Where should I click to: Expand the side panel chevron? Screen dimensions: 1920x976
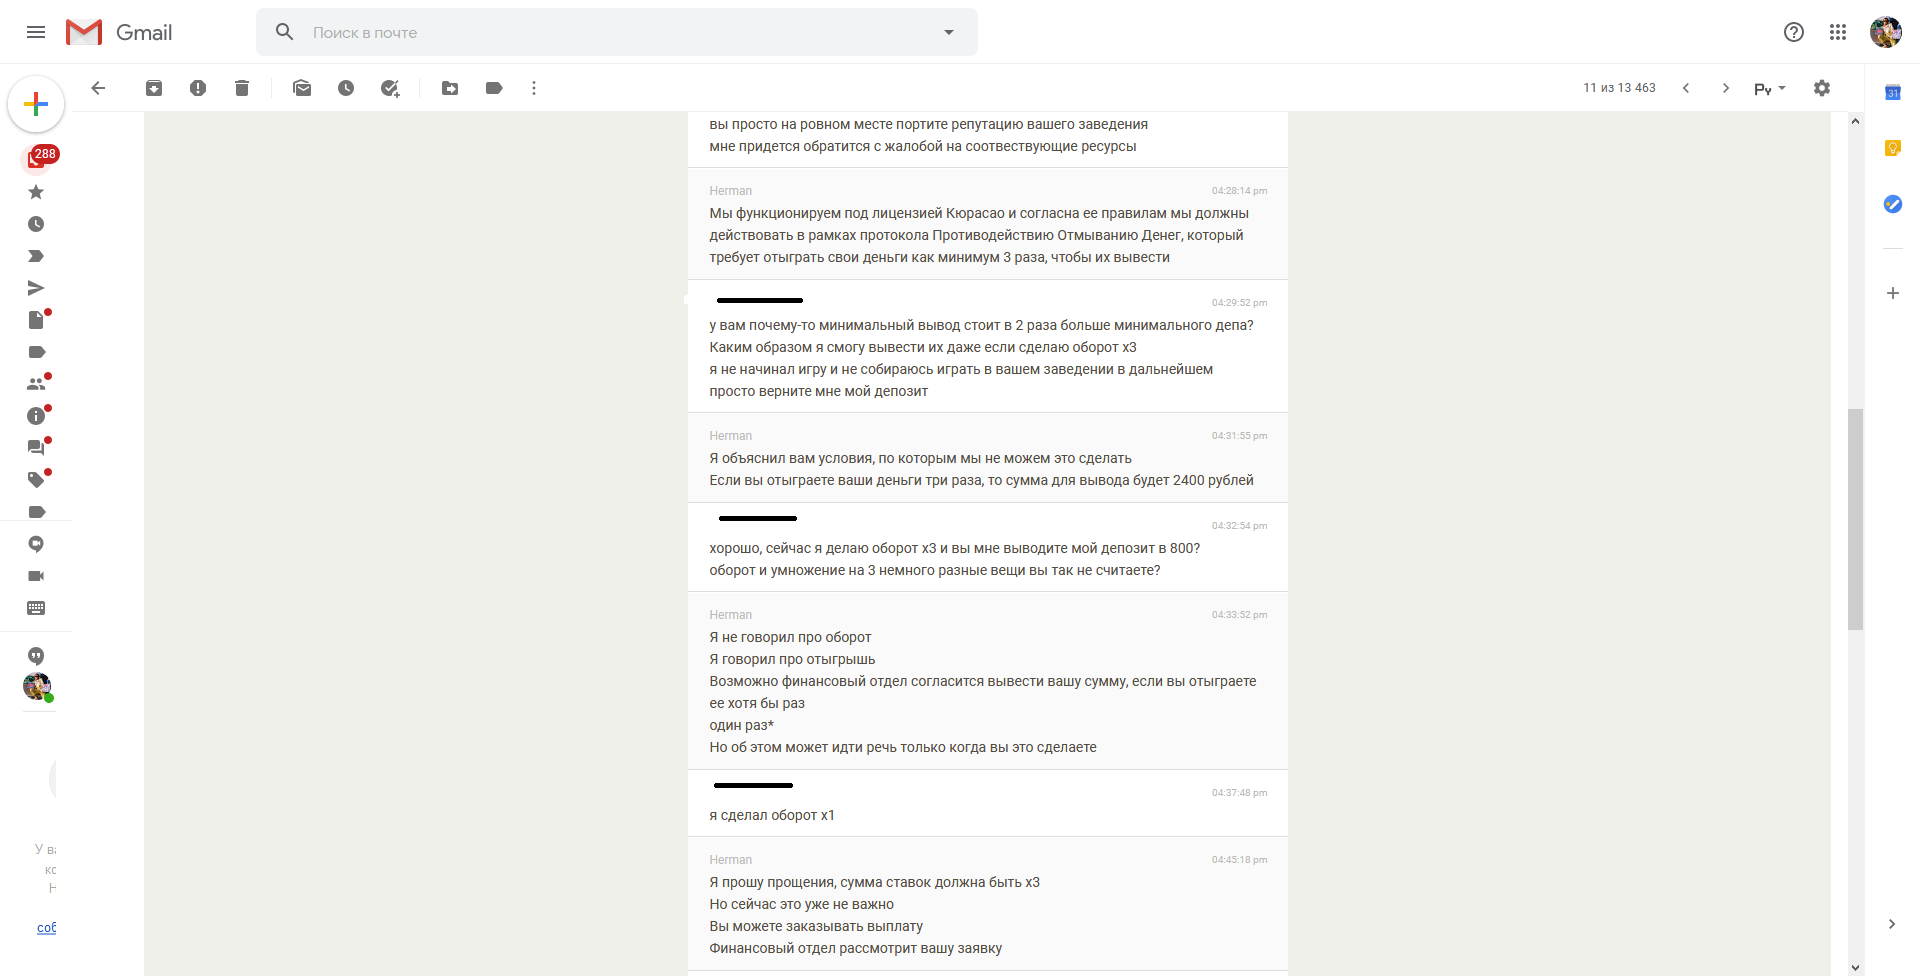pyautogui.click(x=1892, y=924)
